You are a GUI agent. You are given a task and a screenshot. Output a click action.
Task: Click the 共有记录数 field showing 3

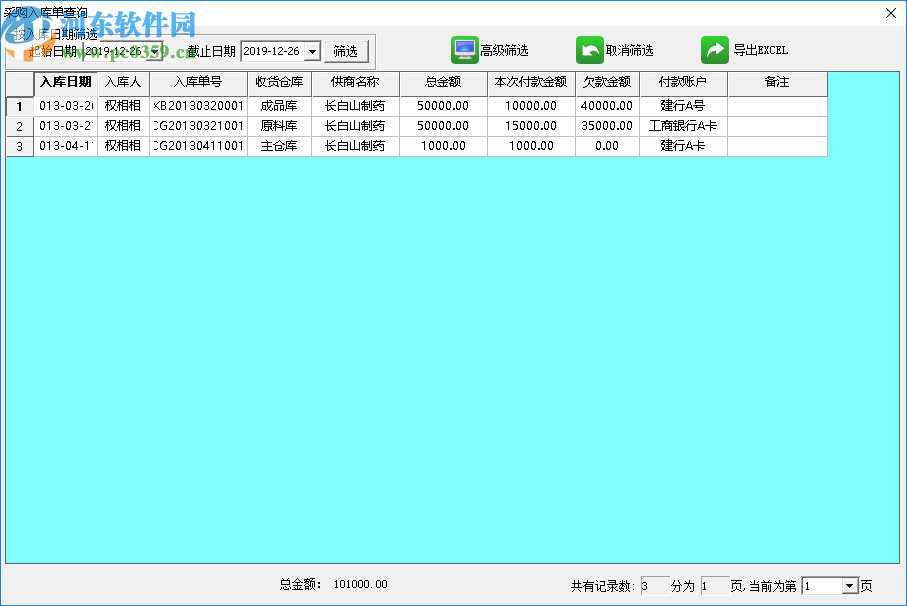(654, 586)
